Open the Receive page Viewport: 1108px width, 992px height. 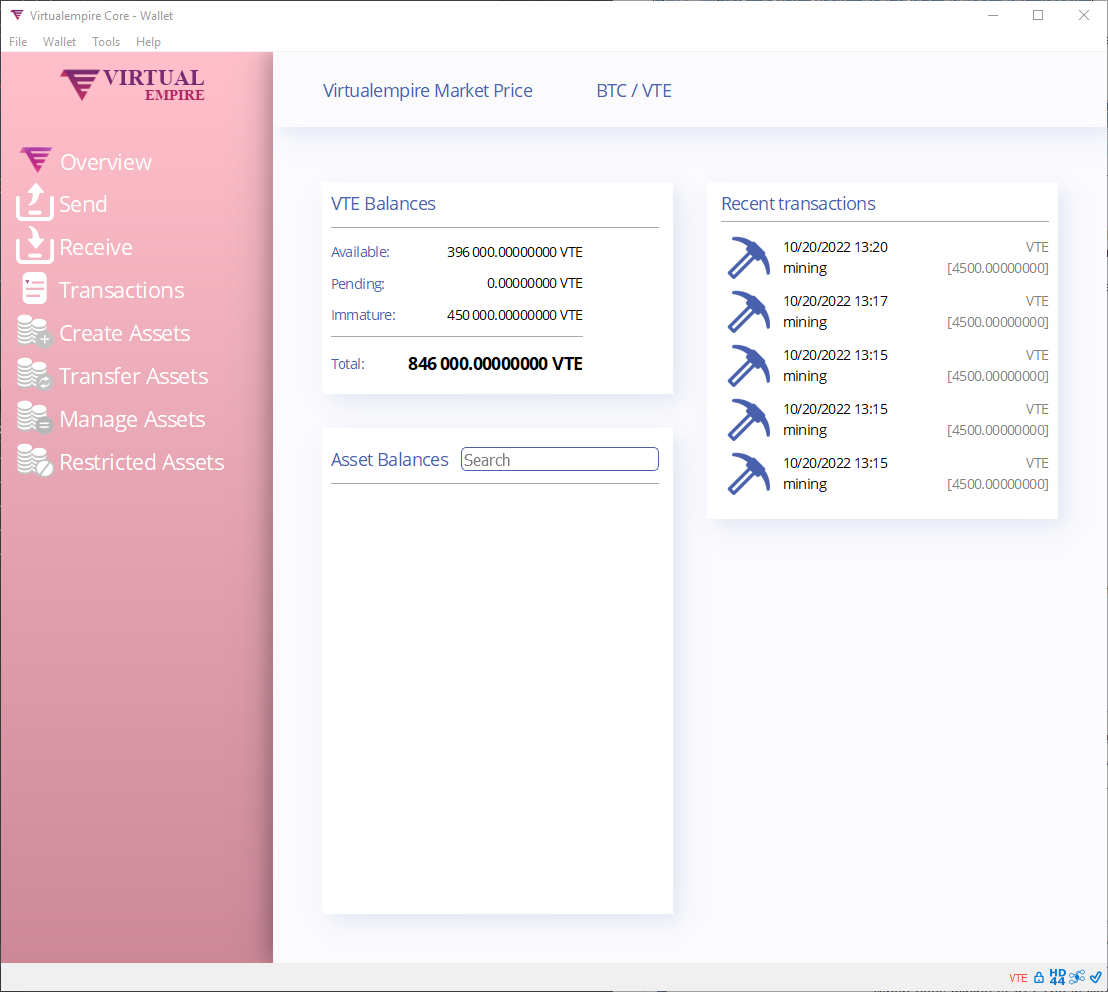click(x=96, y=247)
